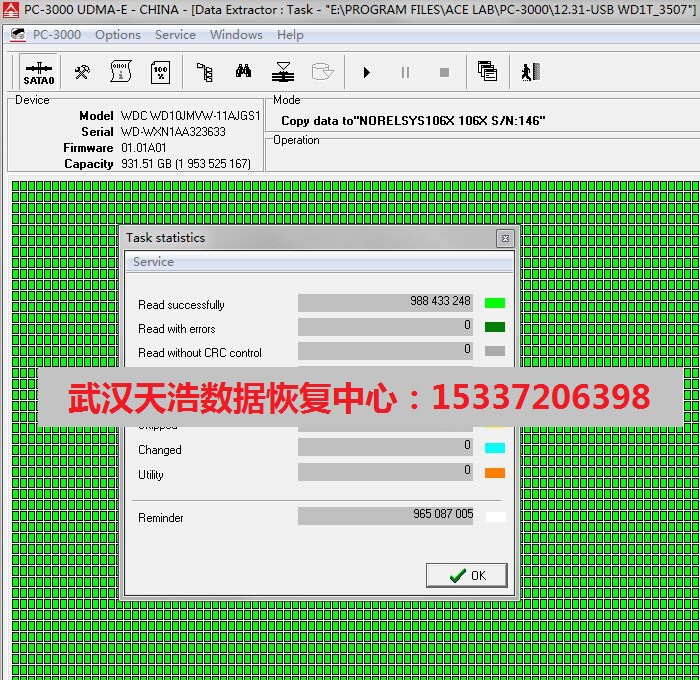Click the exit running-man icon
This screenshot has width=700, height=680.
(x=530, y=72)
